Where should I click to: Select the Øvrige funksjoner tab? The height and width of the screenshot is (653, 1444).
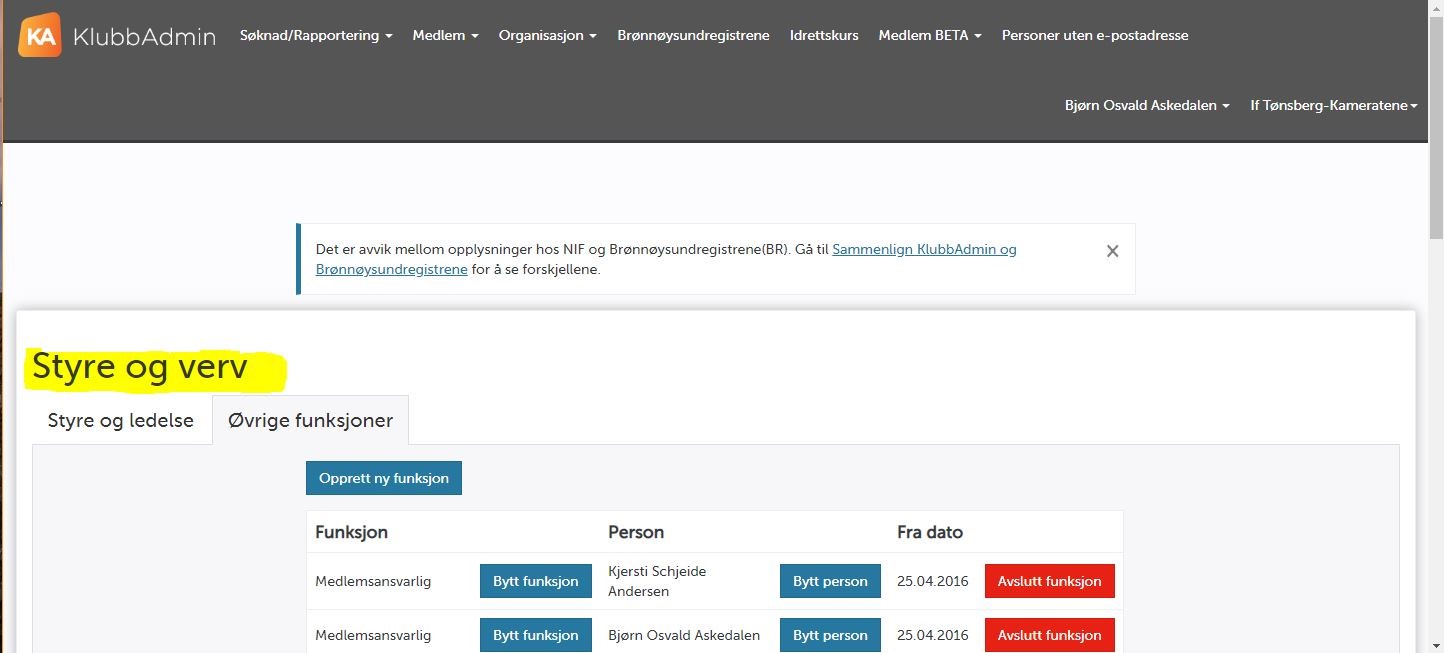point(310,421)
